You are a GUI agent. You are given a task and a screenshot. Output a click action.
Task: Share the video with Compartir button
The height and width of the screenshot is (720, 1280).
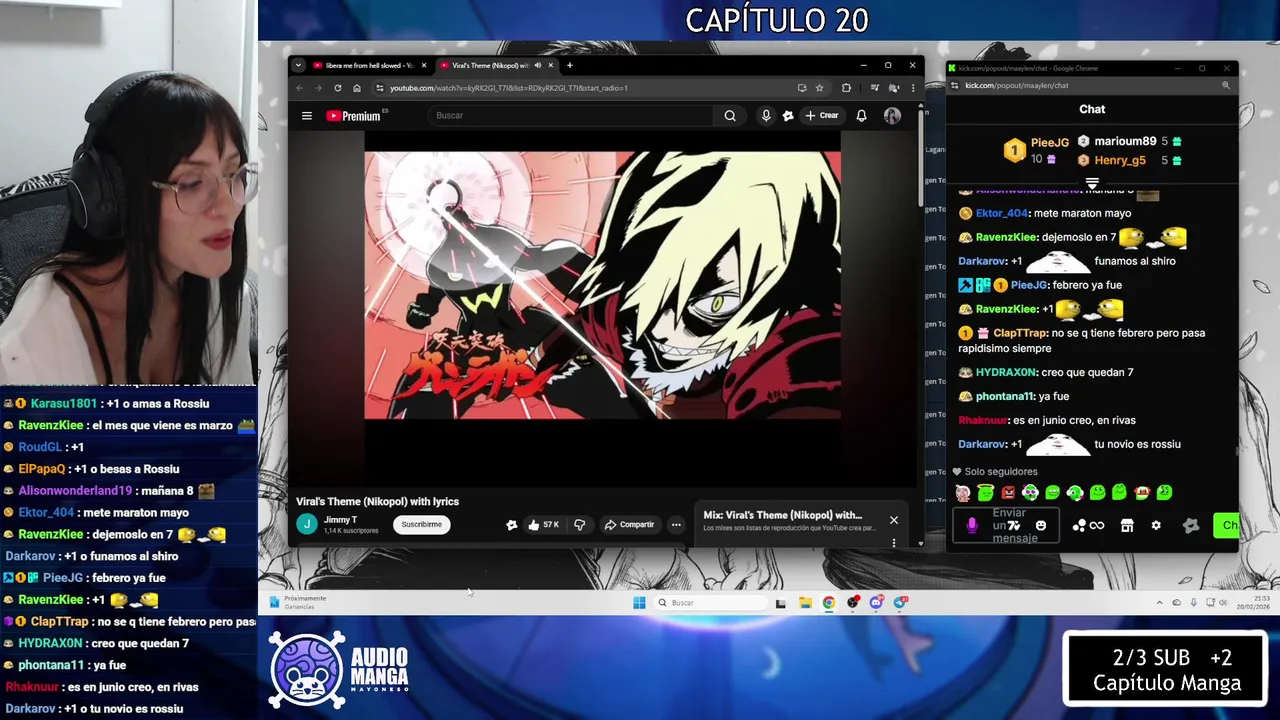point(629,524)
